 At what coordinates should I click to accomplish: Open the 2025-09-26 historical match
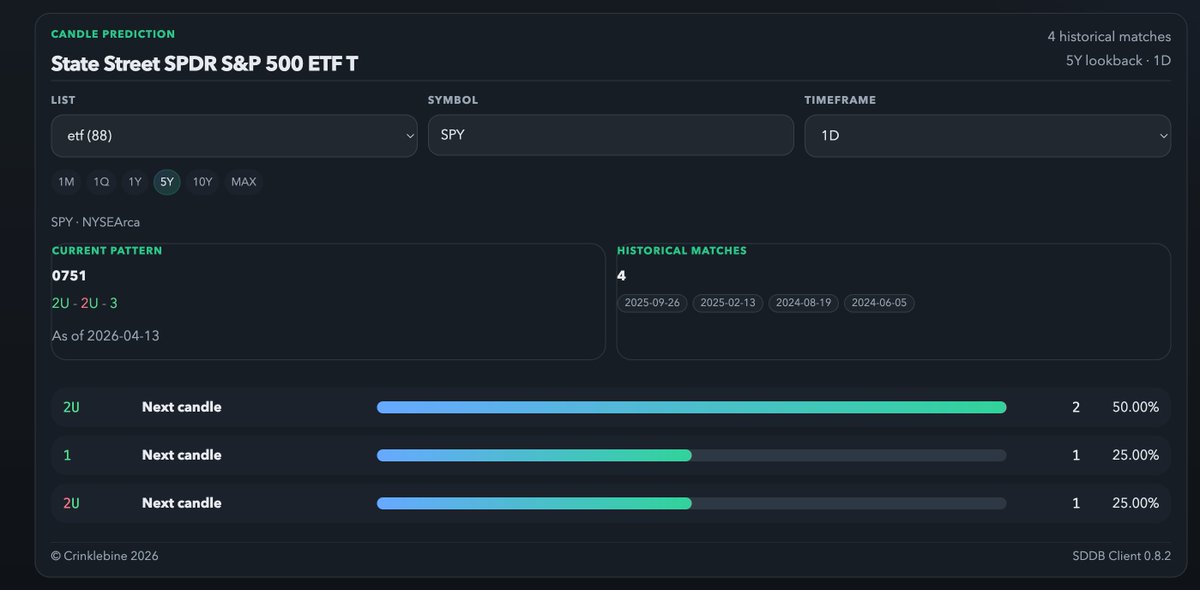(652, 303)
